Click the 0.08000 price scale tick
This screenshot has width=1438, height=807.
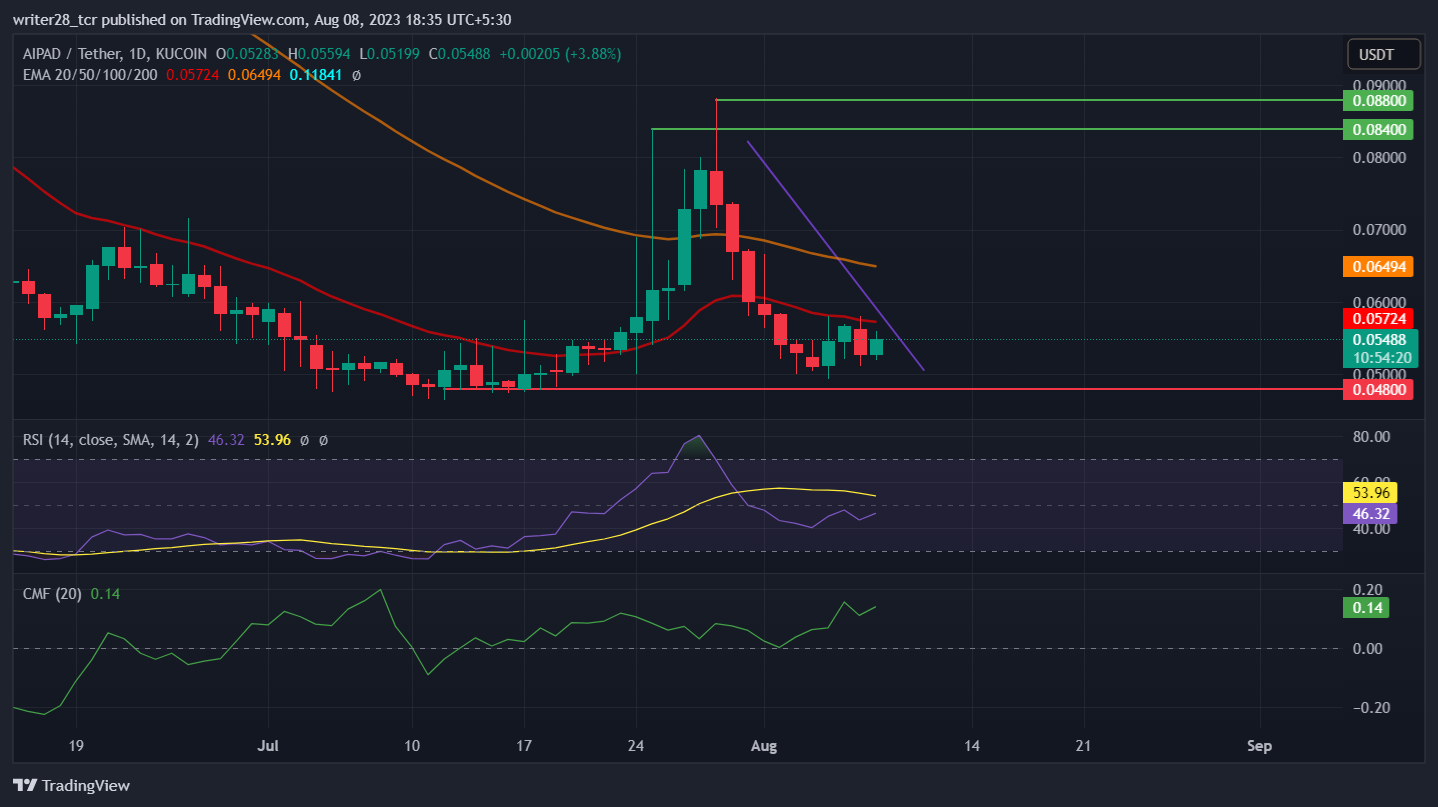[1379, 158]
